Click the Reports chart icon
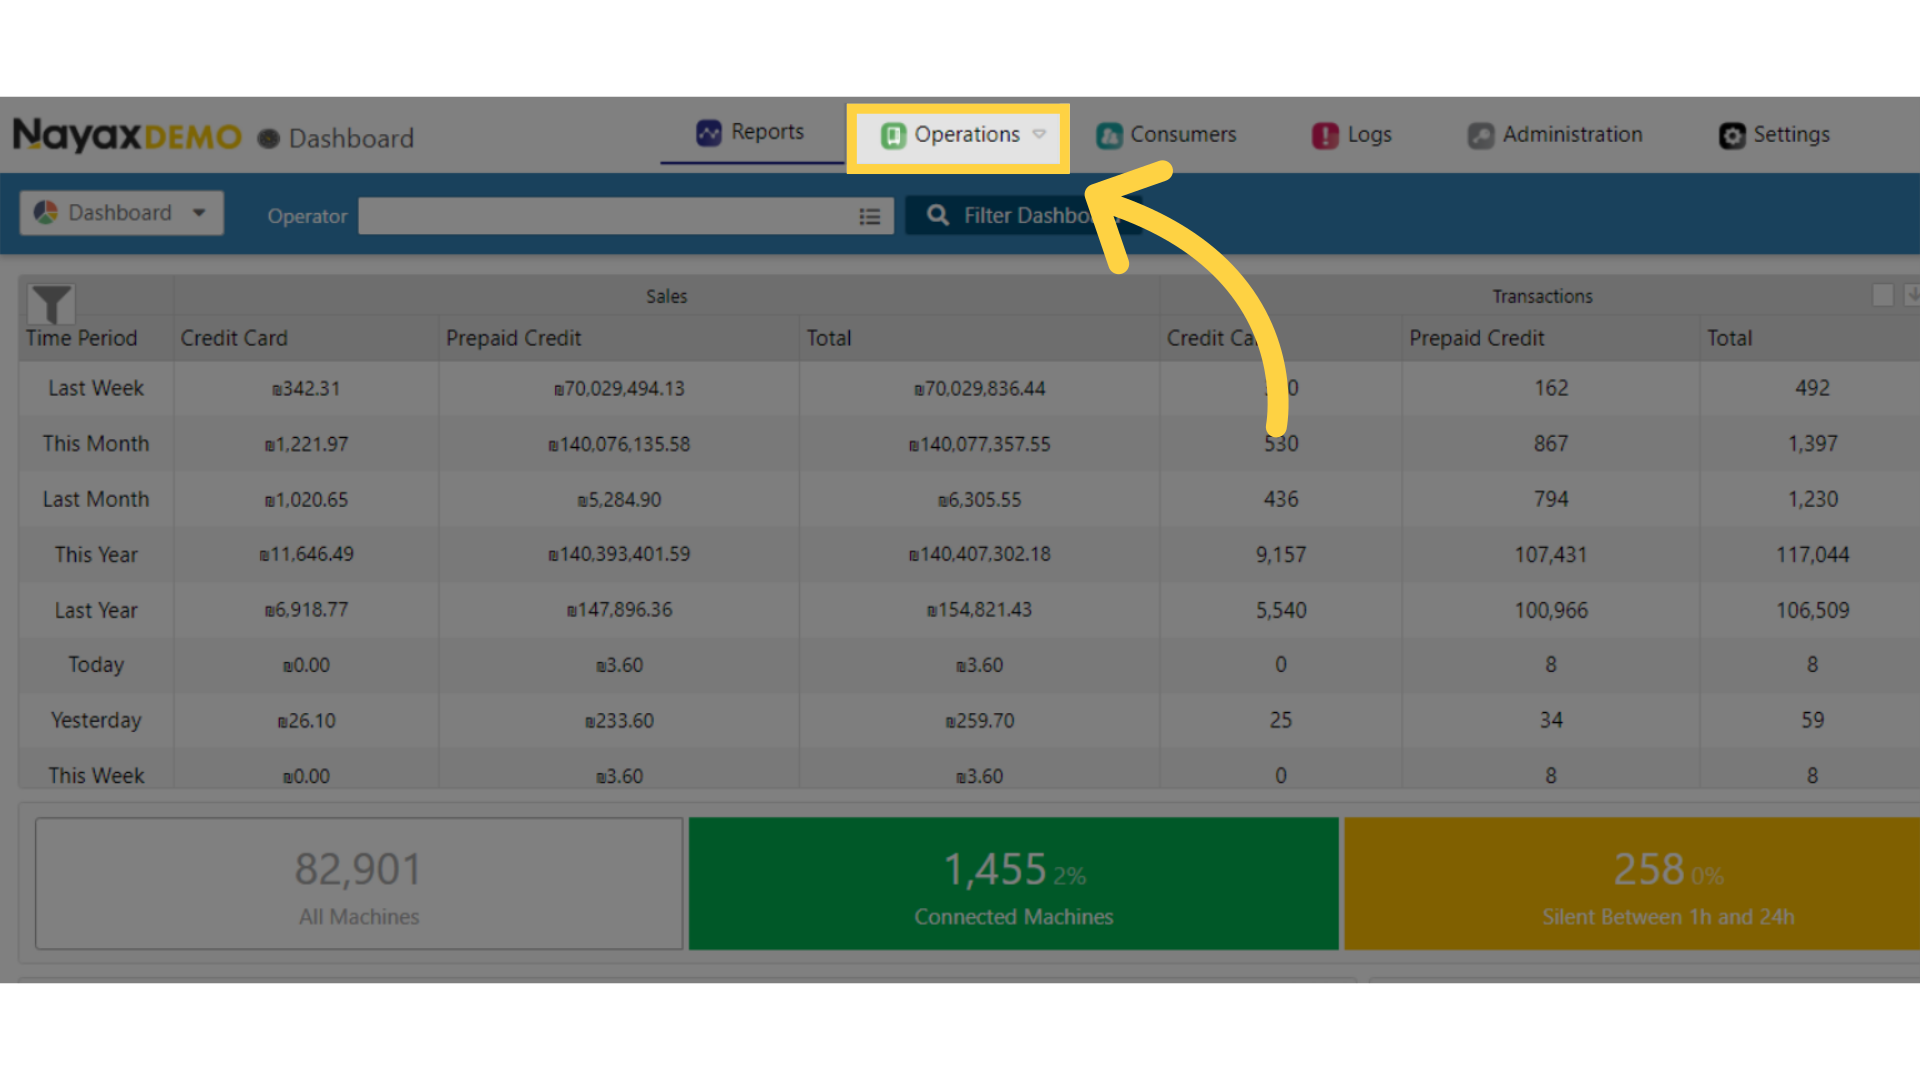Viewport: 1920px width, 1080px height. pyautogui.click(x=708, y=133)
